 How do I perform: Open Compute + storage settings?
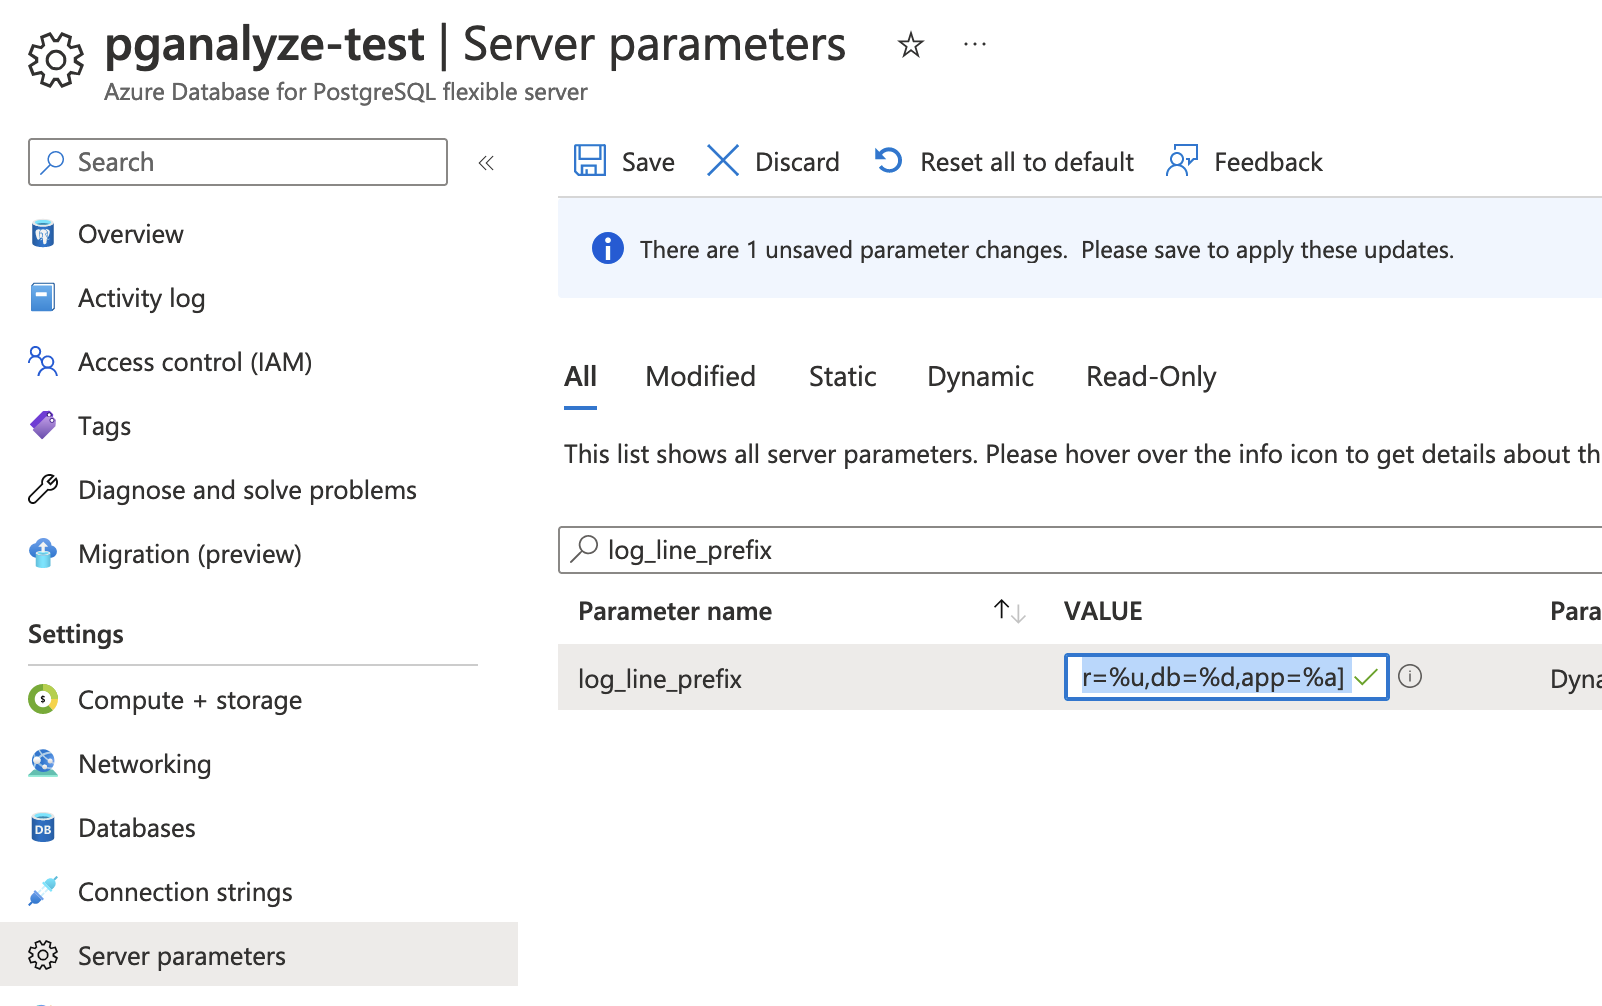click(x=190, y=700)
